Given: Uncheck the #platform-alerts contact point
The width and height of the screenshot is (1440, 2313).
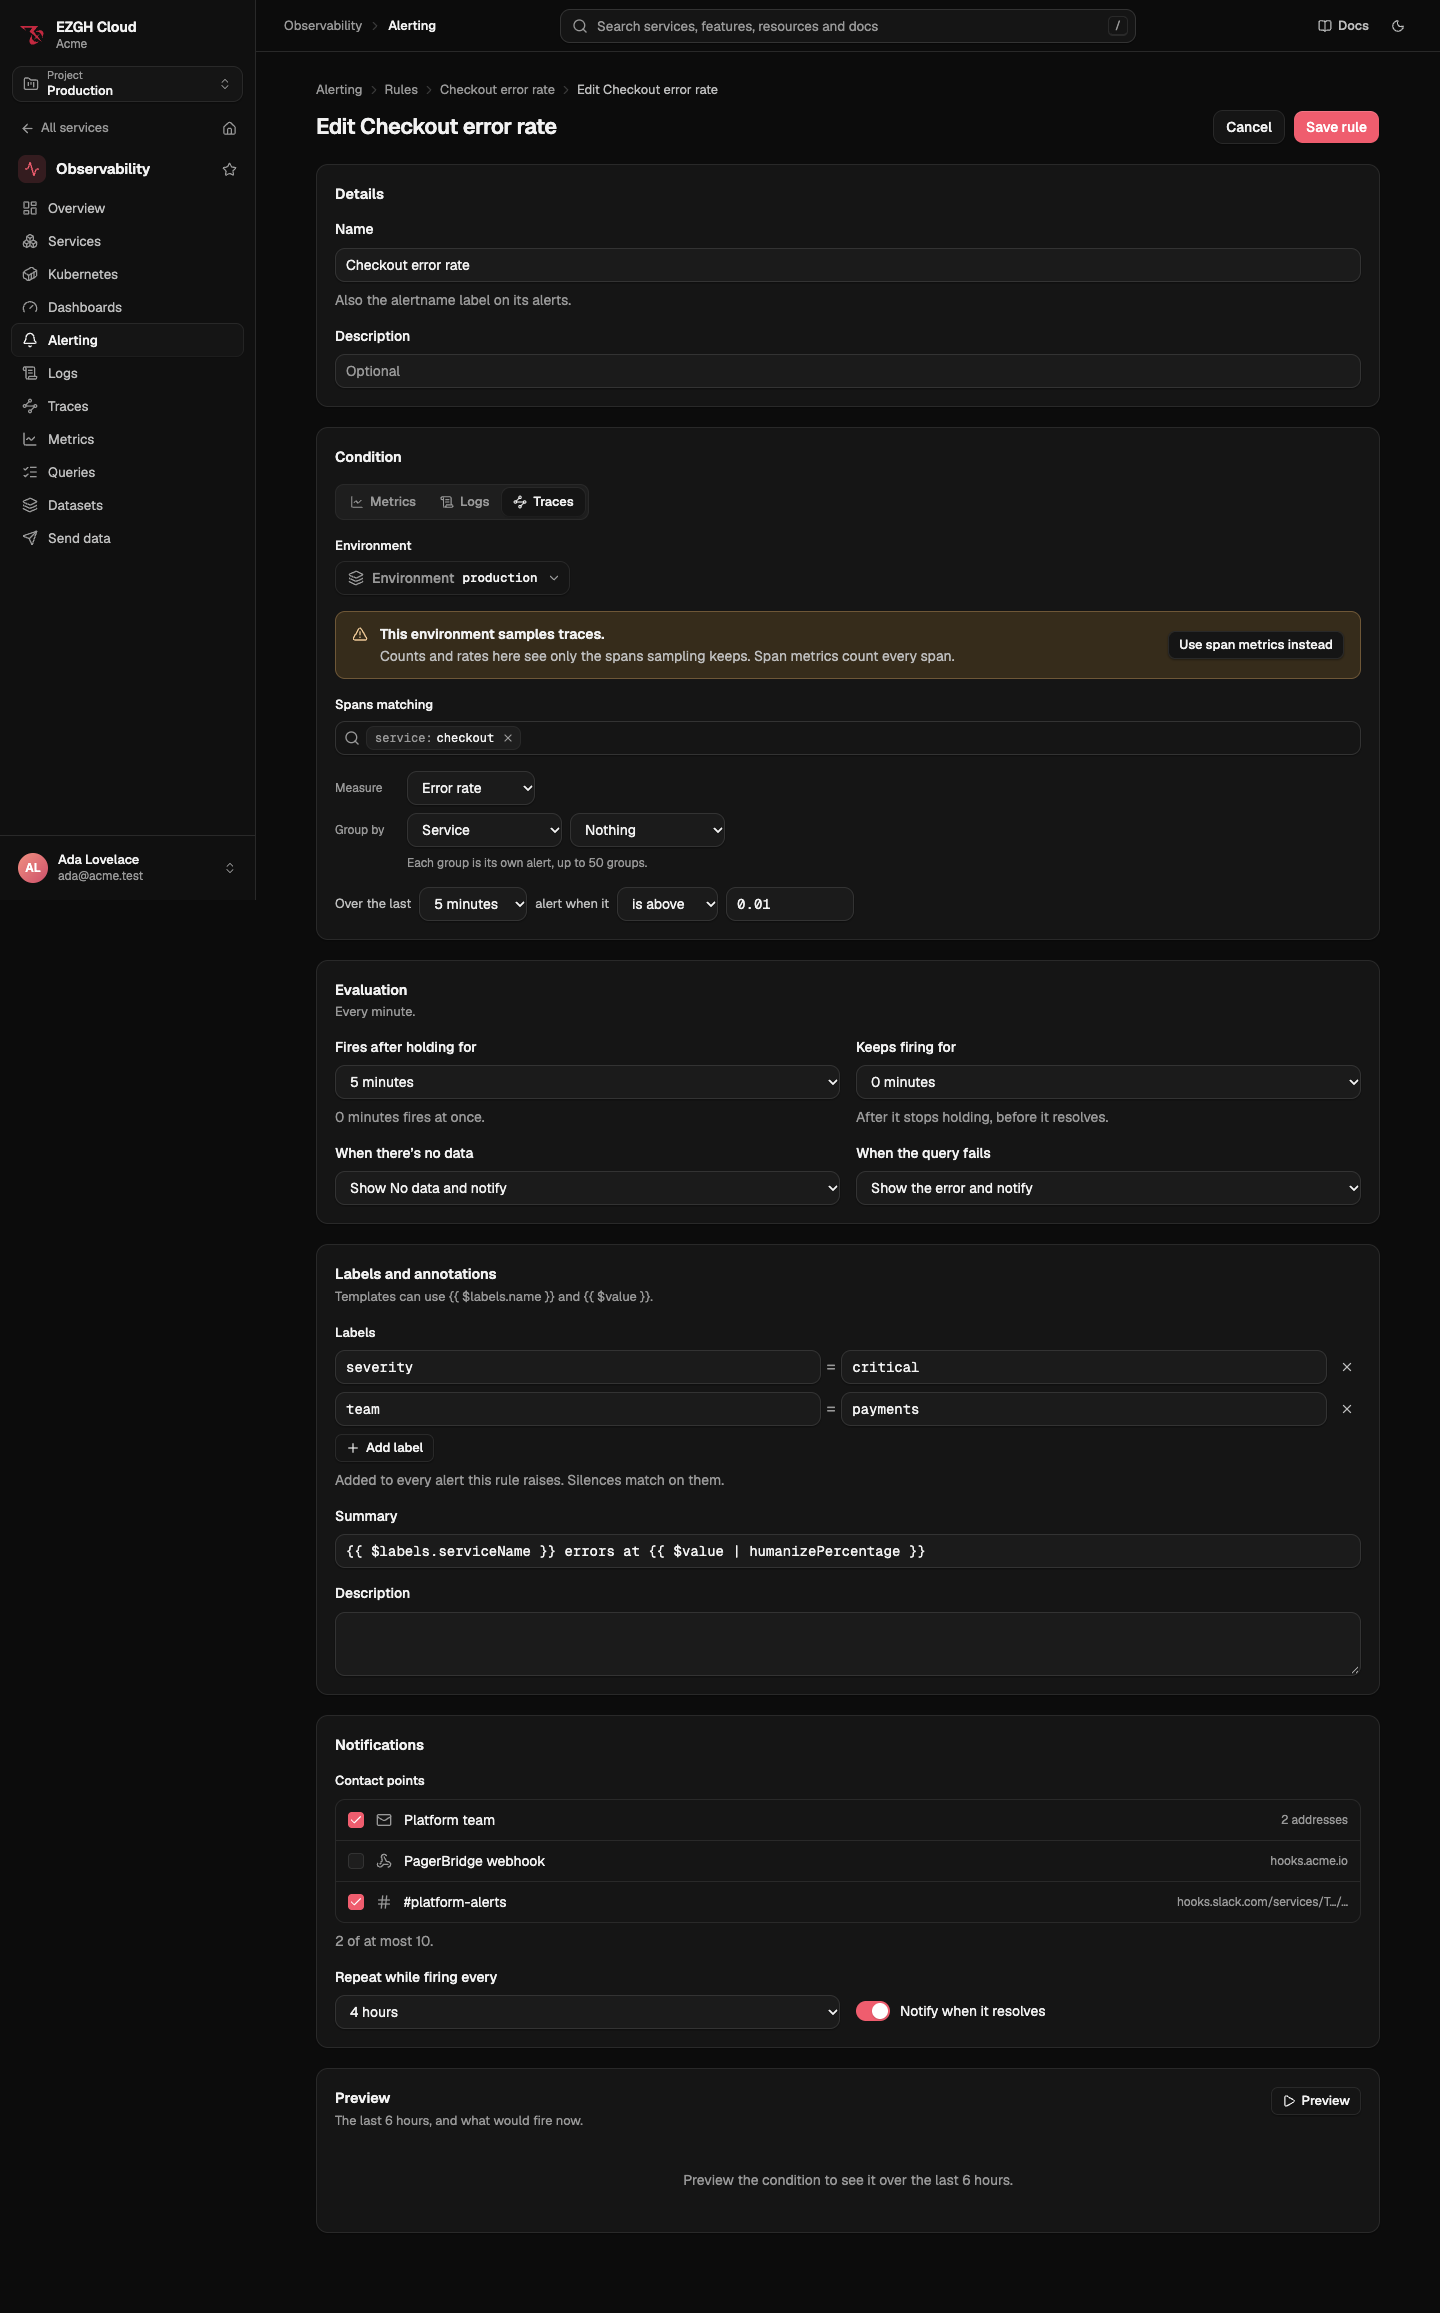Looking at the screenshot, I should click(x=356, y=1902).
